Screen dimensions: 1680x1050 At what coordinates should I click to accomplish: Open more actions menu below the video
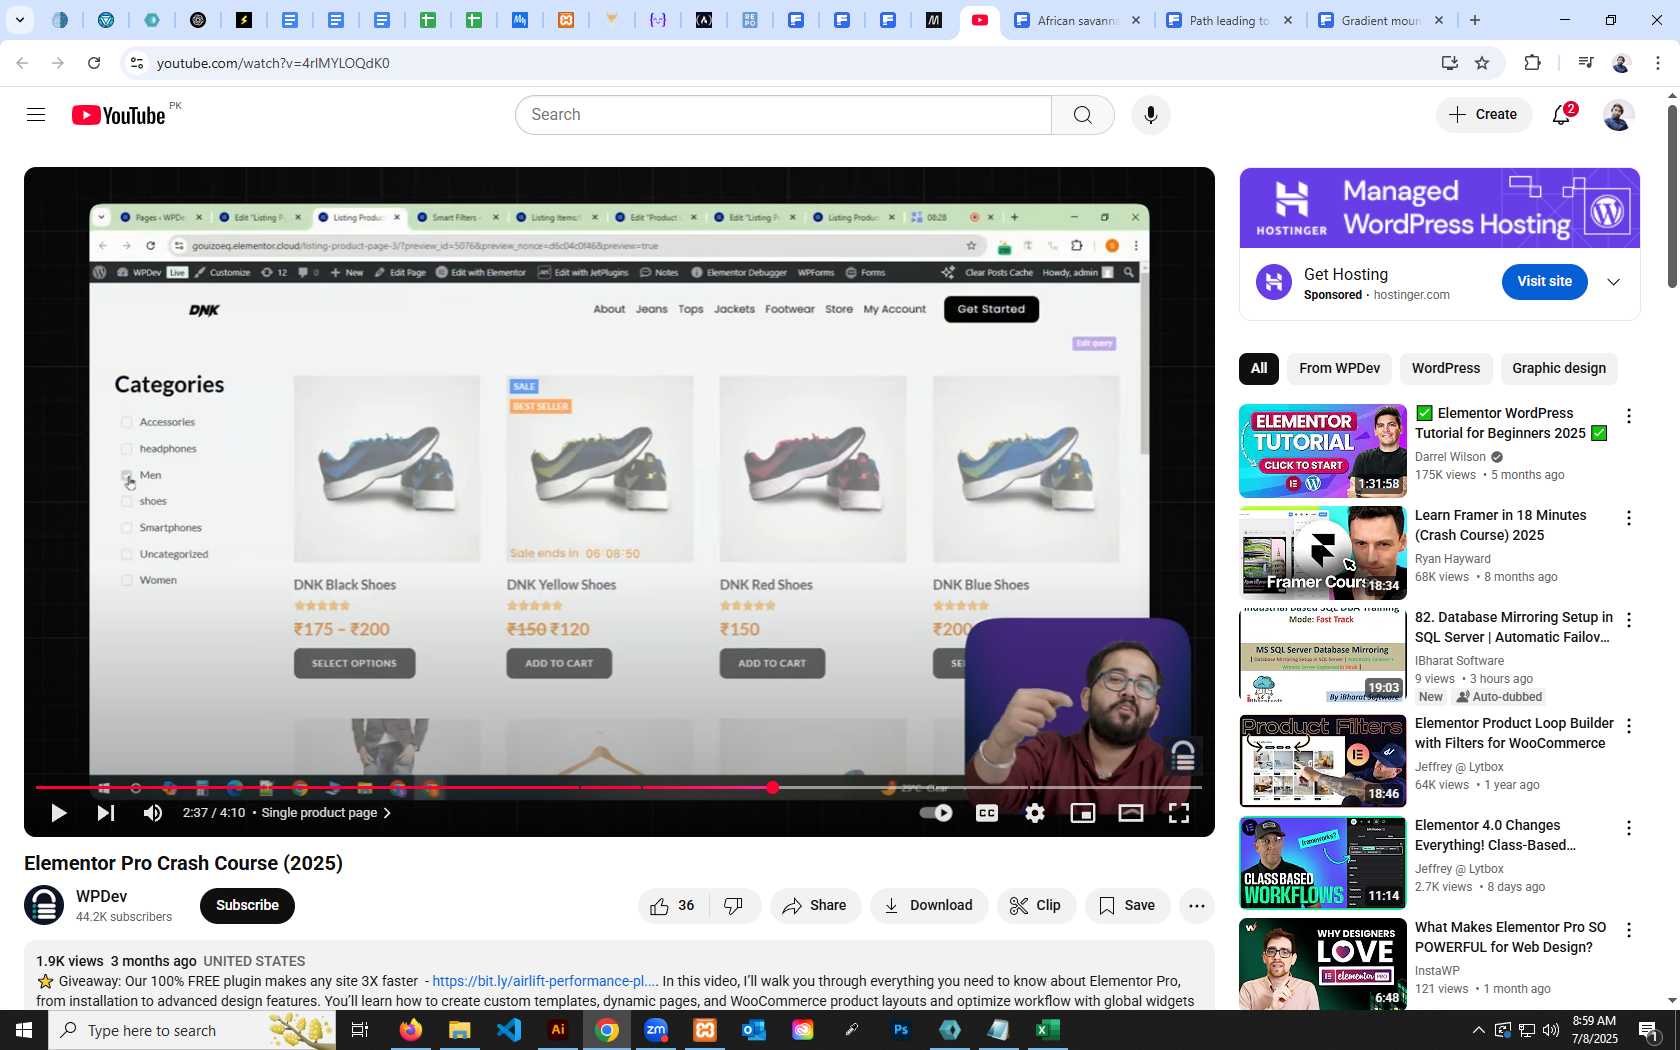pos(1197,906)
